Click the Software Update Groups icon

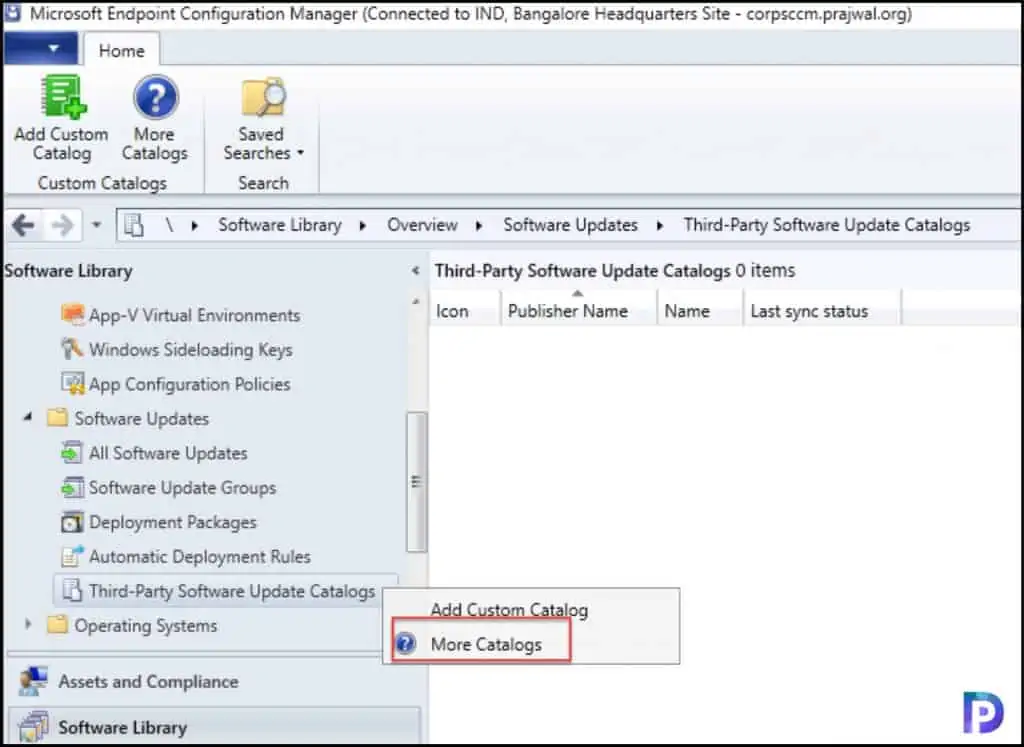(x=72, y=487)
